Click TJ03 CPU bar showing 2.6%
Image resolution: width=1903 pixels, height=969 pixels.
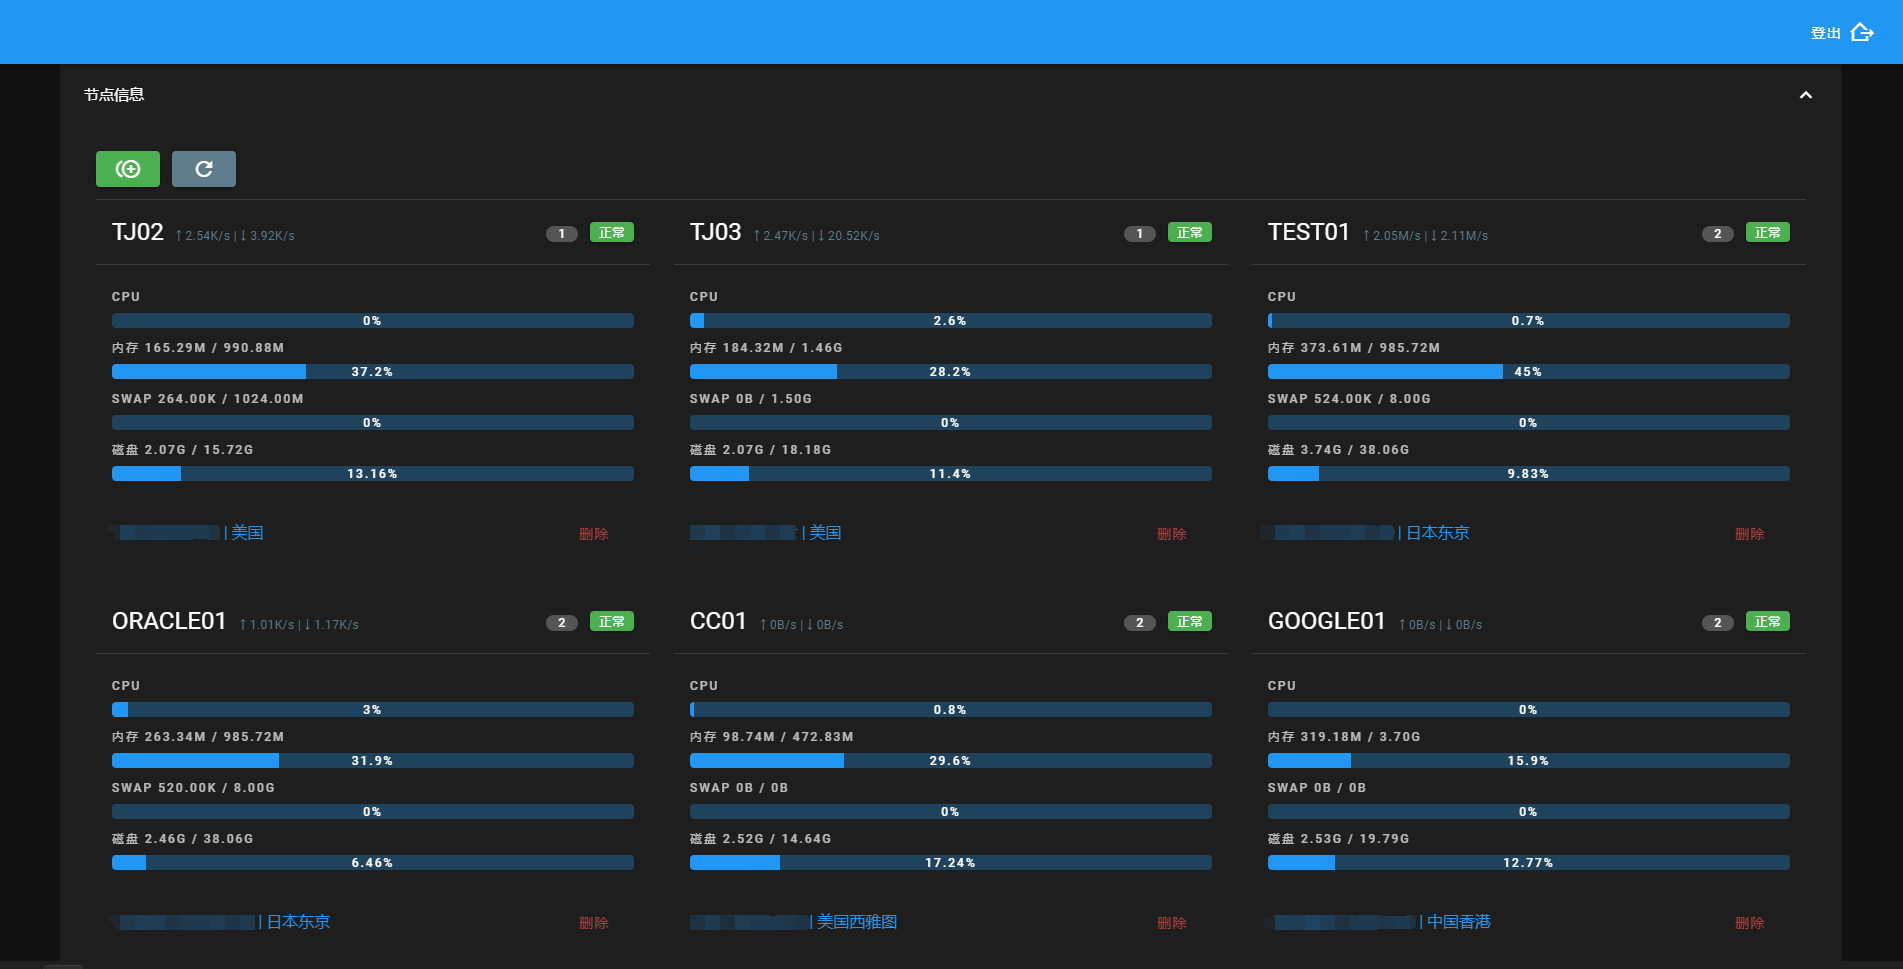951,321
